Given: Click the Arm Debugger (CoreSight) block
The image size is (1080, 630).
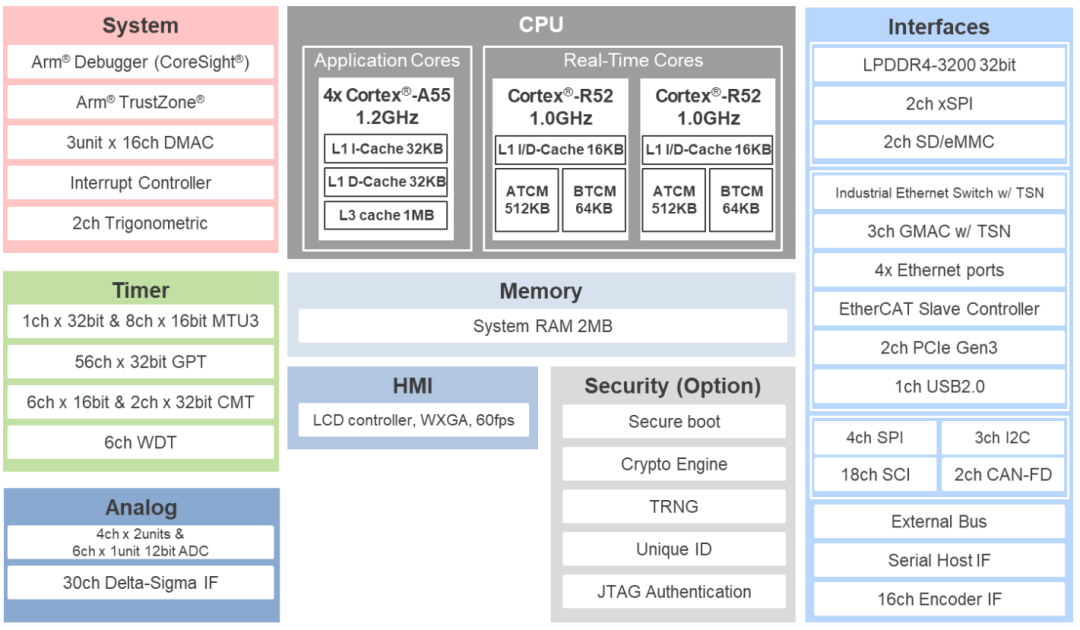Looking at the screenshot, I should [140, 62].
